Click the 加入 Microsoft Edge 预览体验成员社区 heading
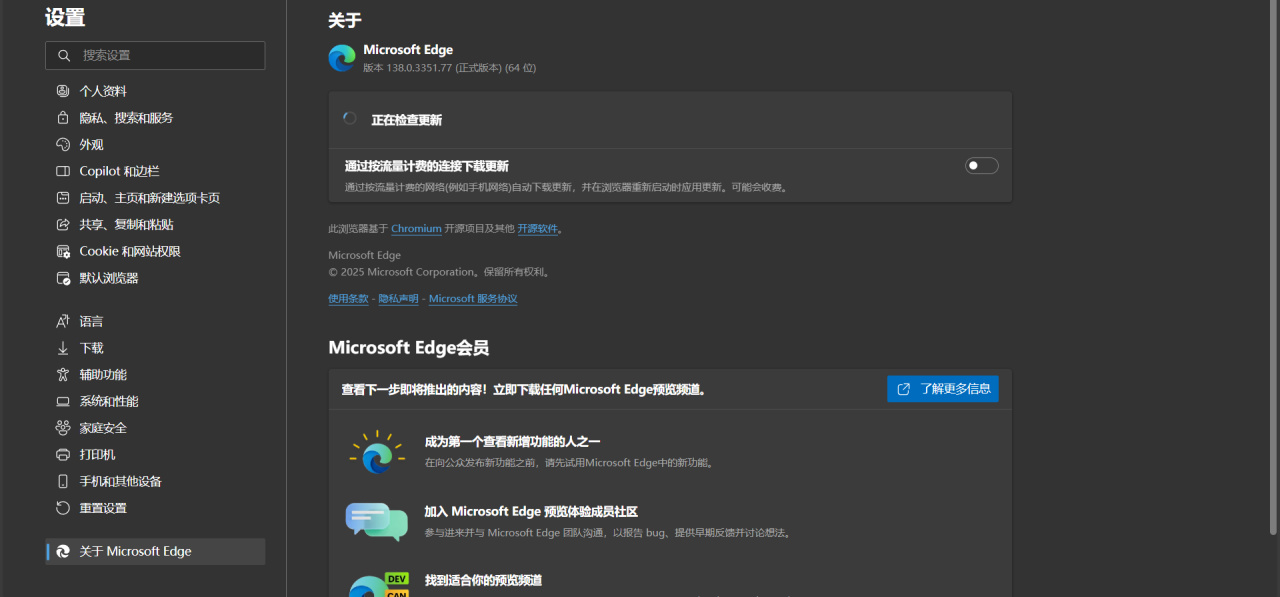This screenshot has width=1280, height=597. [x=531, y=512]
